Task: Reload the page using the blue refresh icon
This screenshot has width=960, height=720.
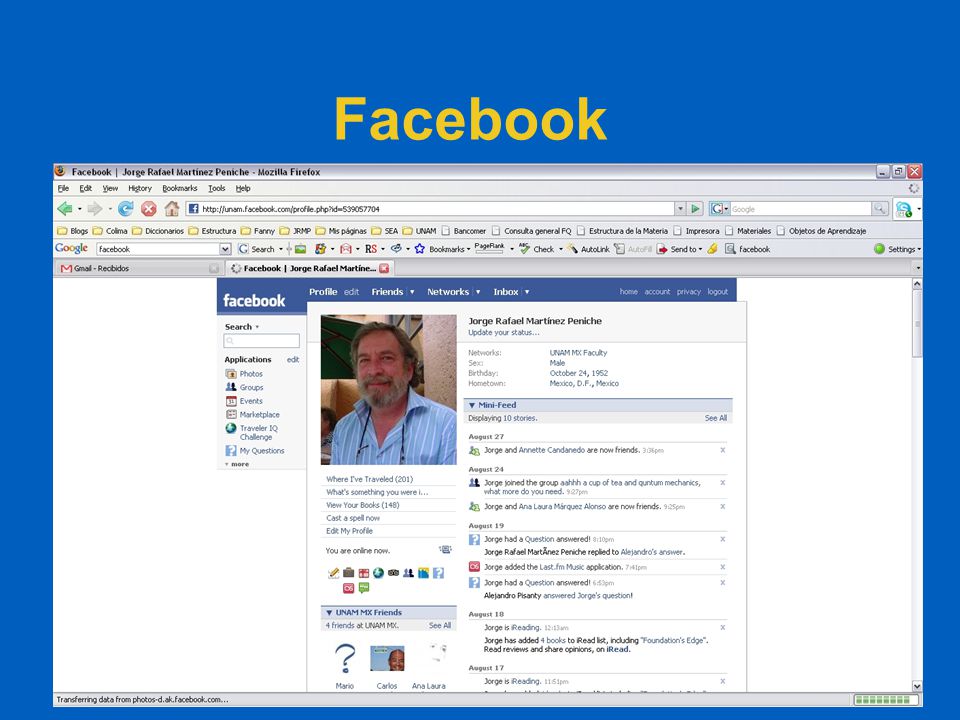Action: click(x=126, y=209)
